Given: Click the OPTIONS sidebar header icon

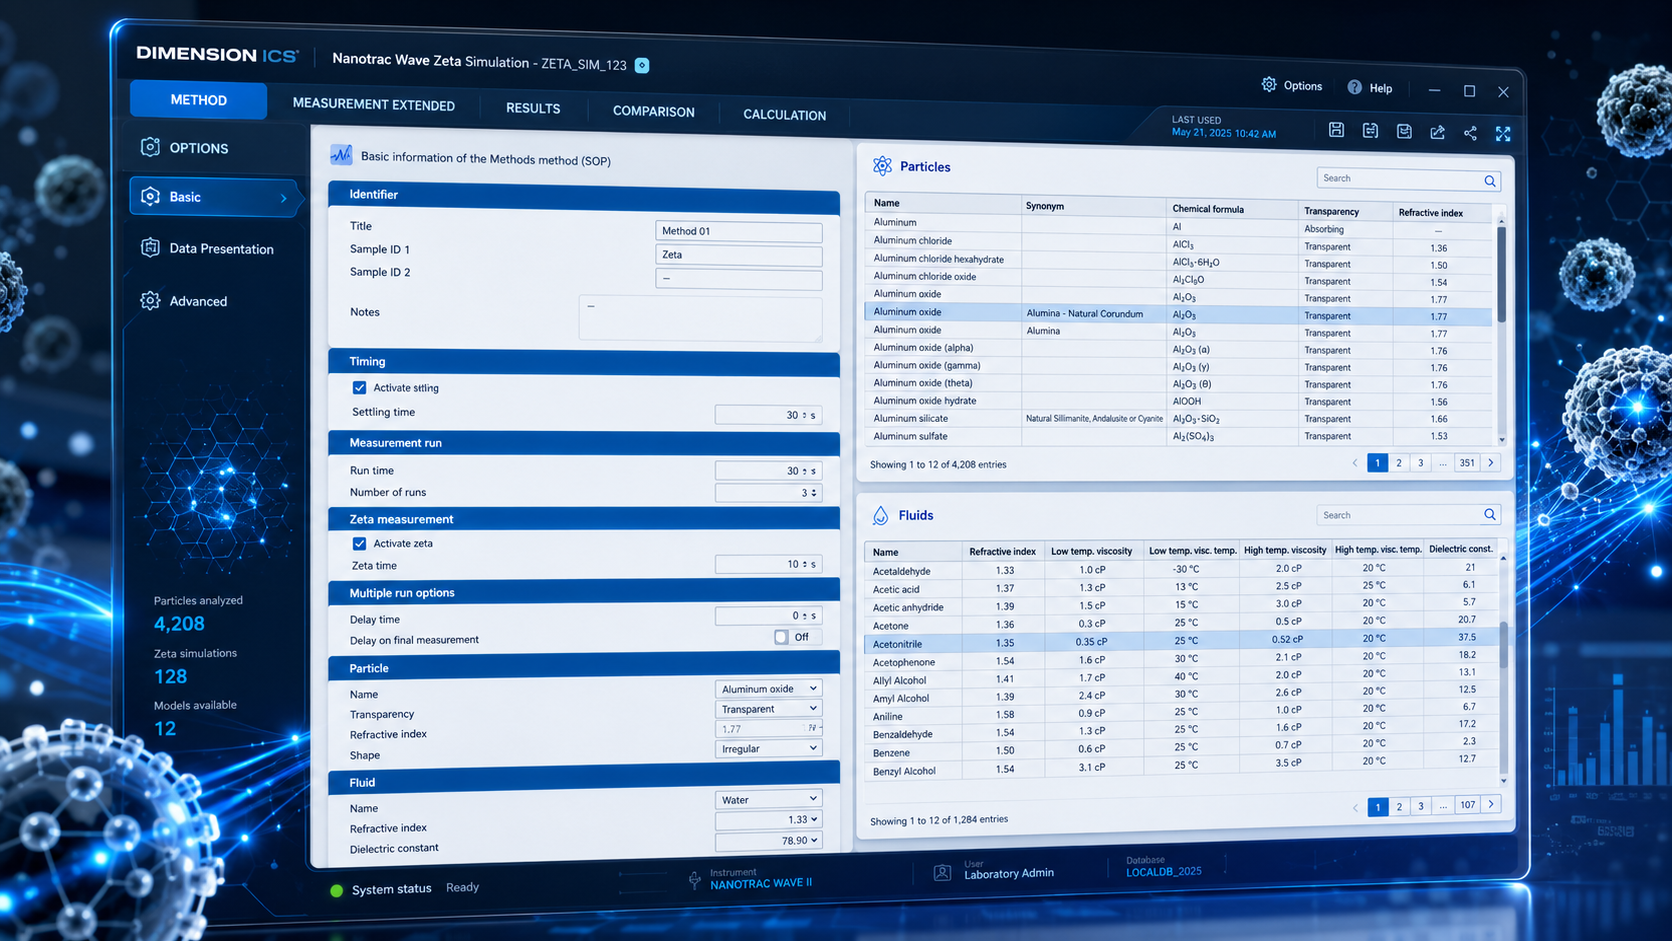Looking at the screenshot, I should click(150, 147).
